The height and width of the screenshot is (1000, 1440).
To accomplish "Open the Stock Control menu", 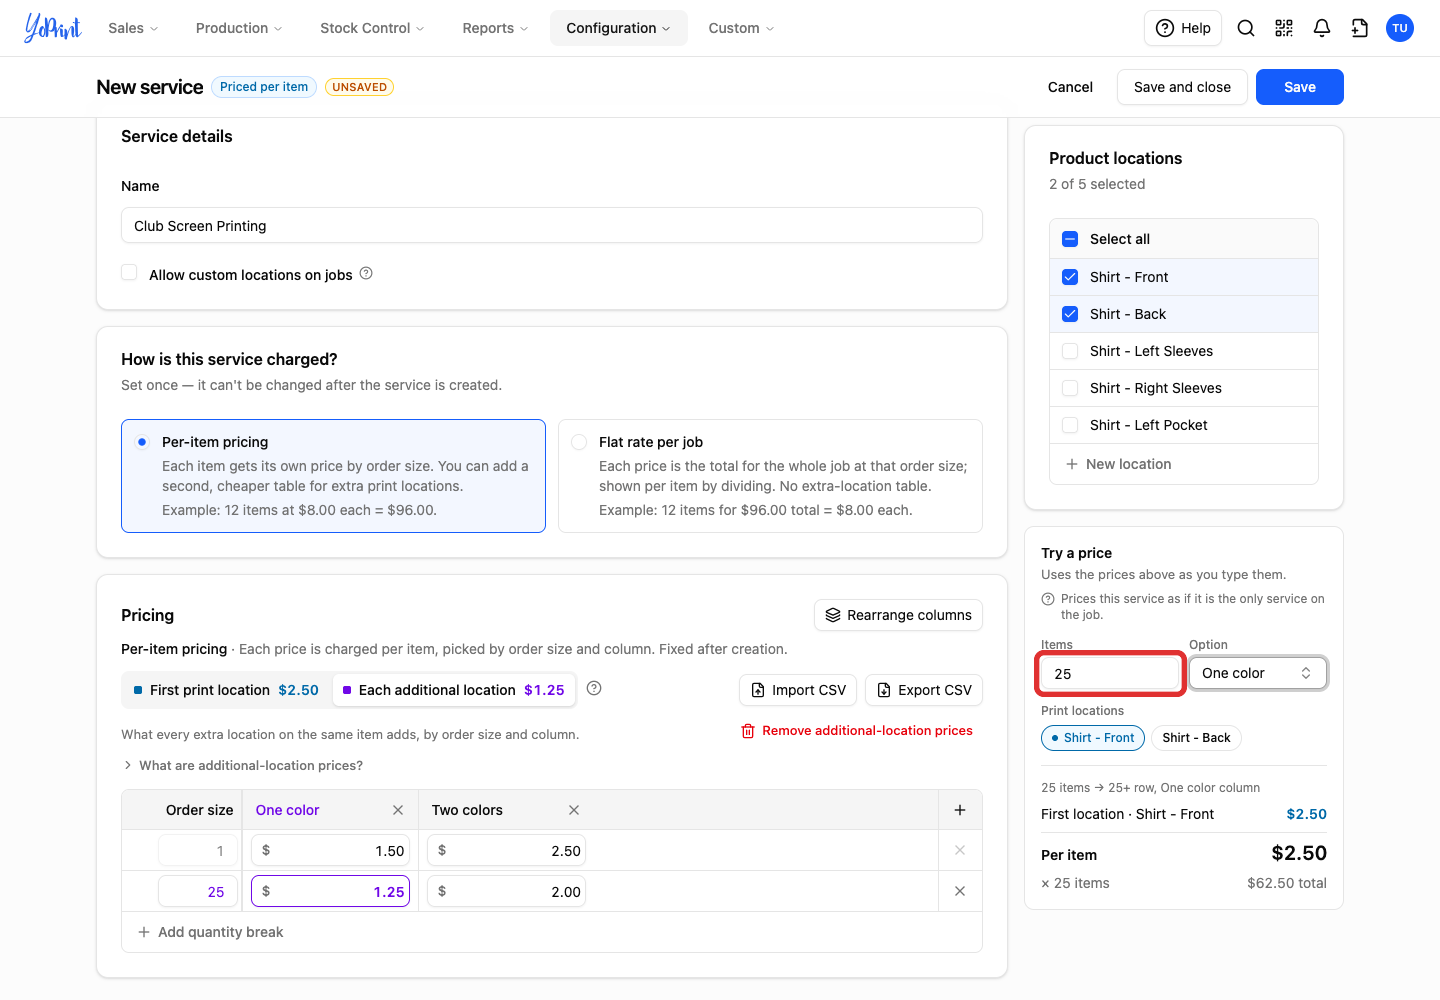I will (372, 28).
